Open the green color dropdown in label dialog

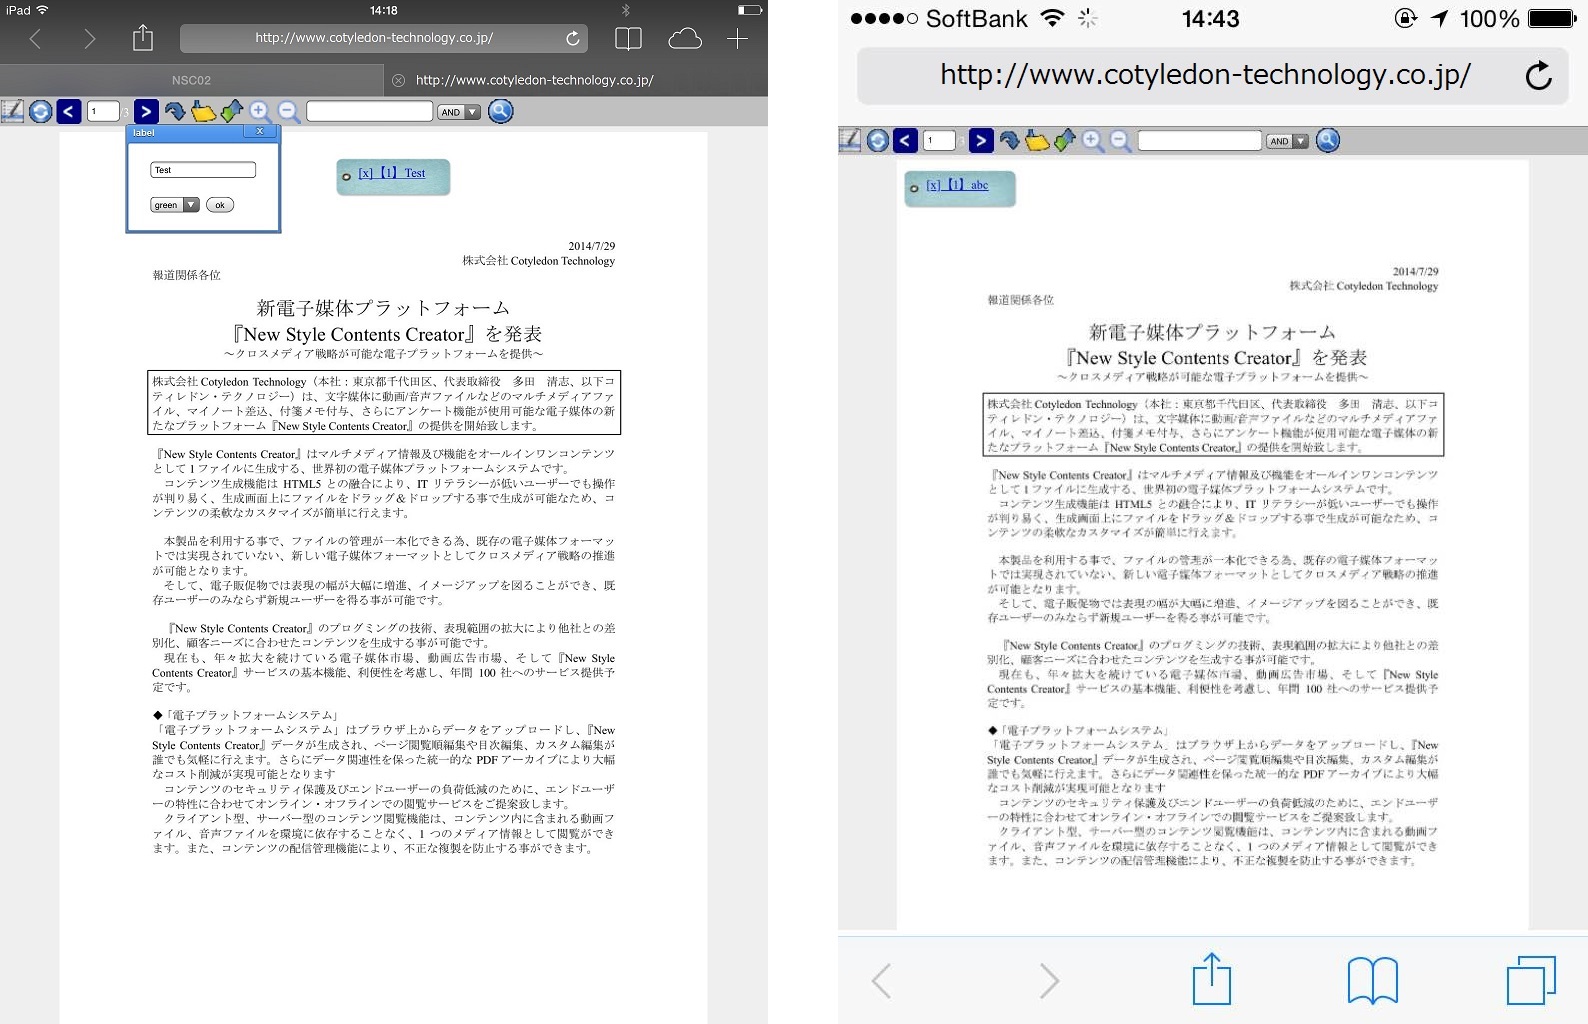pos(175,205)
